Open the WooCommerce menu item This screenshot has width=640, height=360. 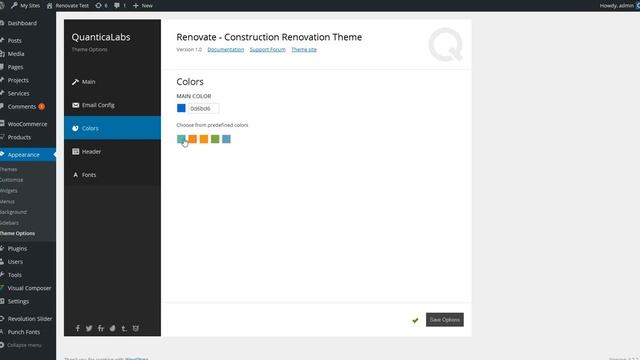27,124
